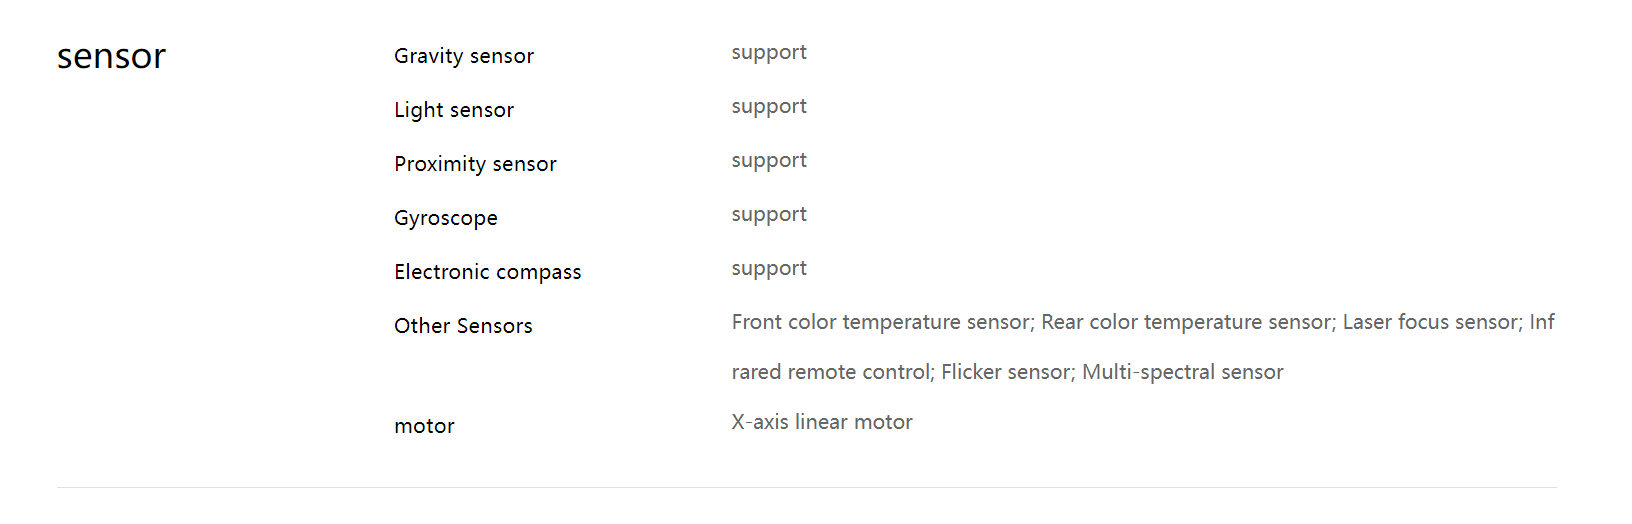The image size is (1632, 524).
Task: Click 'support' value next to Proximity sensor
Action: pos(769,161)
